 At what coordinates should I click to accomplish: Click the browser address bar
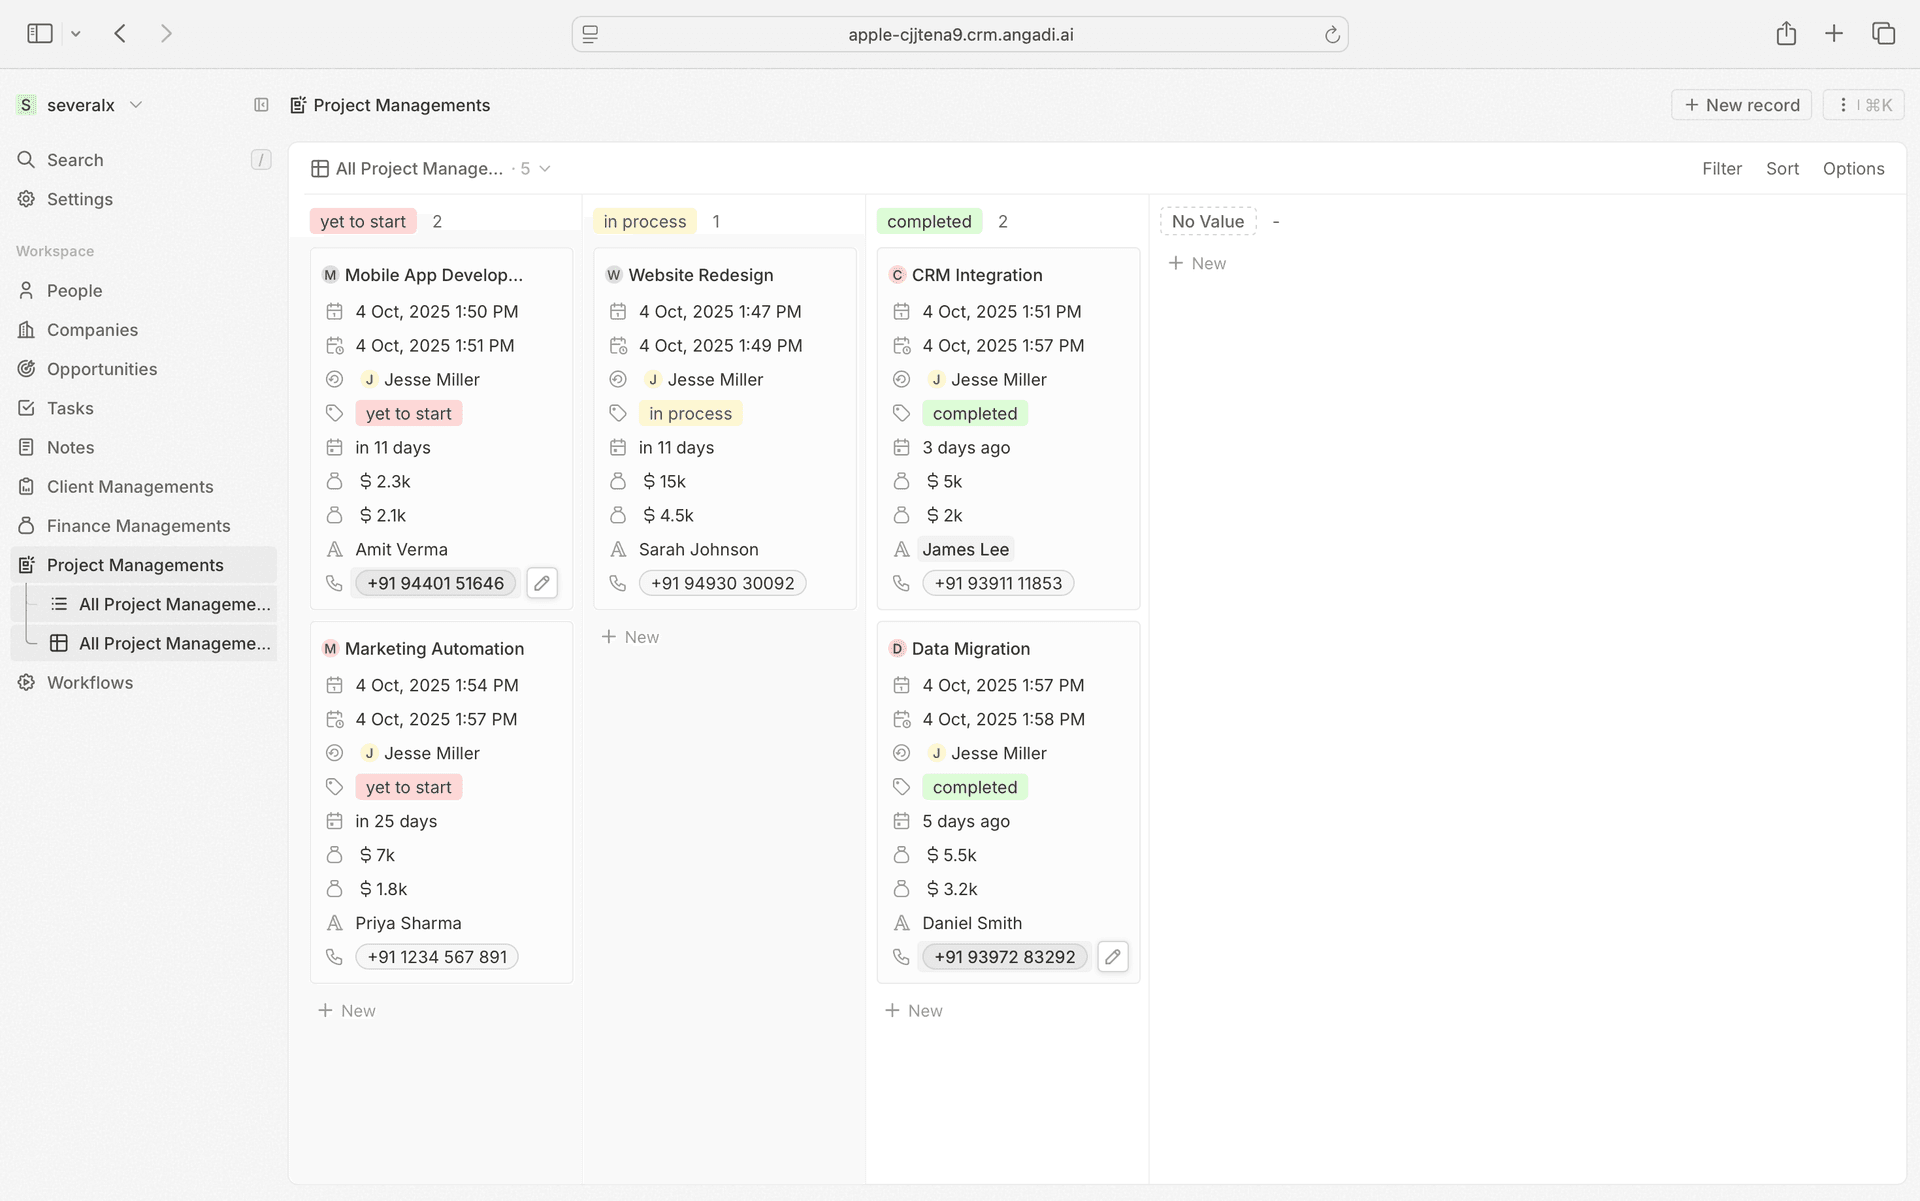960,34
